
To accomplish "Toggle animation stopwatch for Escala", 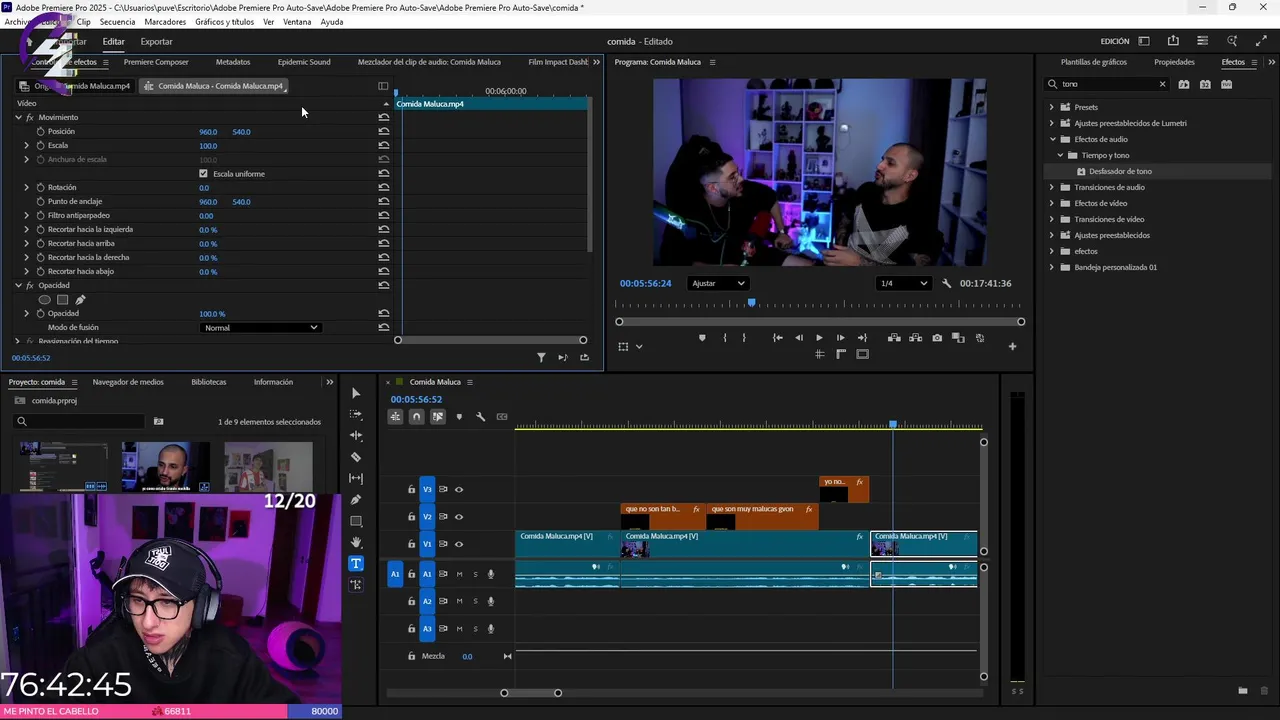I will click(40, 145).
